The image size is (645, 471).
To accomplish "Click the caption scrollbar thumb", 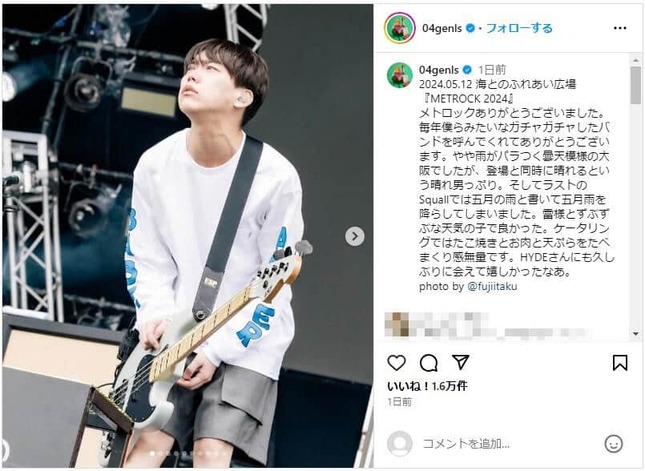I will pos(635,85).
